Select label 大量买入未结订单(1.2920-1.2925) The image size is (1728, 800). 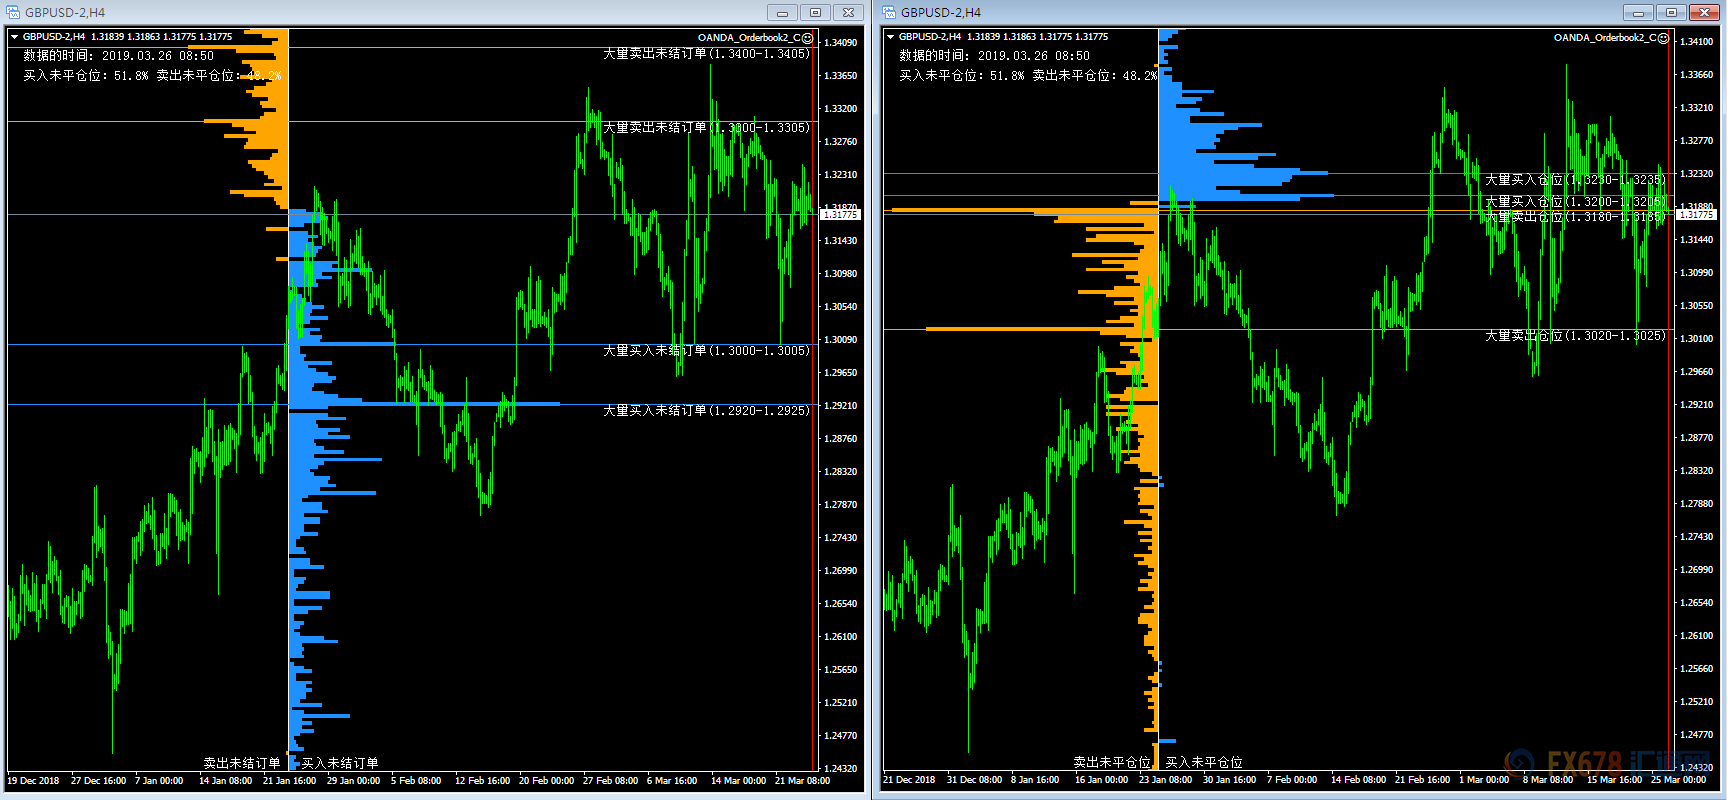pos(706,411)
